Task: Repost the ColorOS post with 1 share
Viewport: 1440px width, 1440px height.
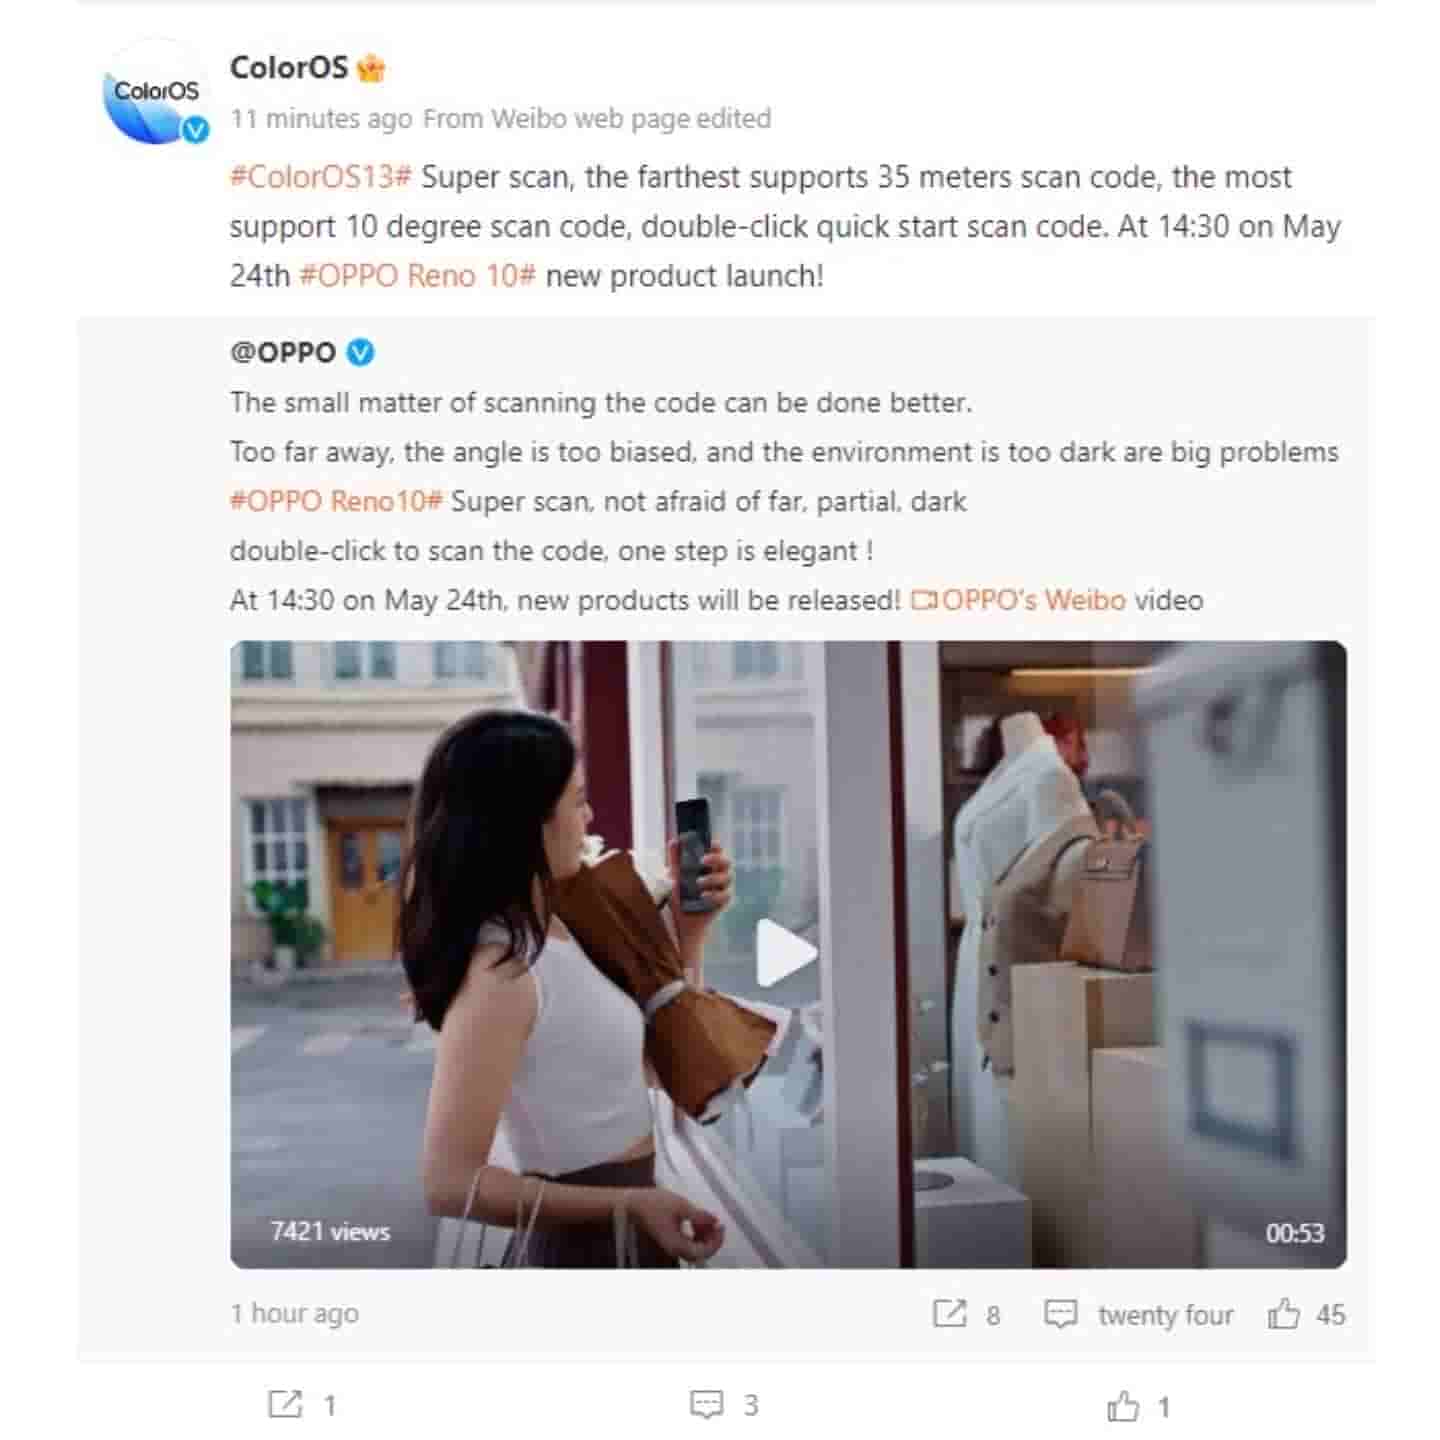Action: click(302, 1405)
